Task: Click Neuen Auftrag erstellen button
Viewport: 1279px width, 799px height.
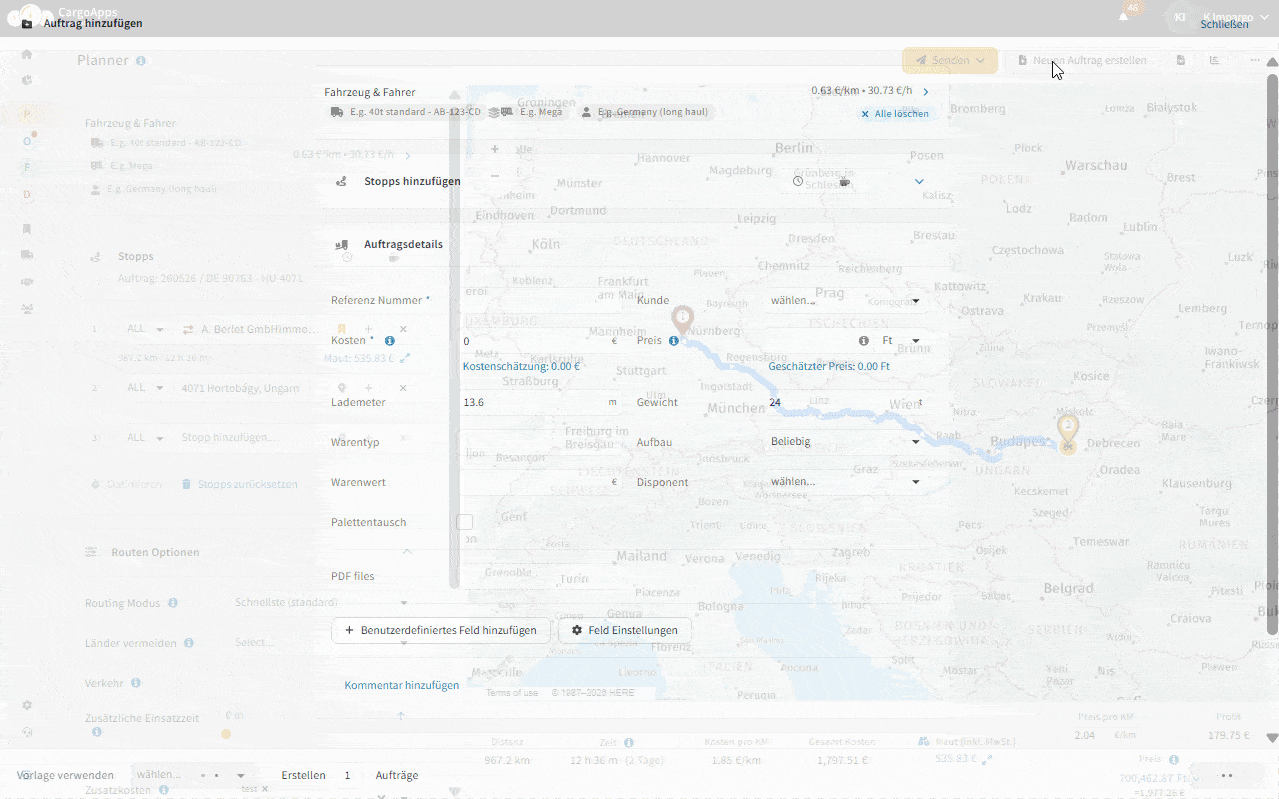Action: pyautogui.click(x=1082, y=61)
